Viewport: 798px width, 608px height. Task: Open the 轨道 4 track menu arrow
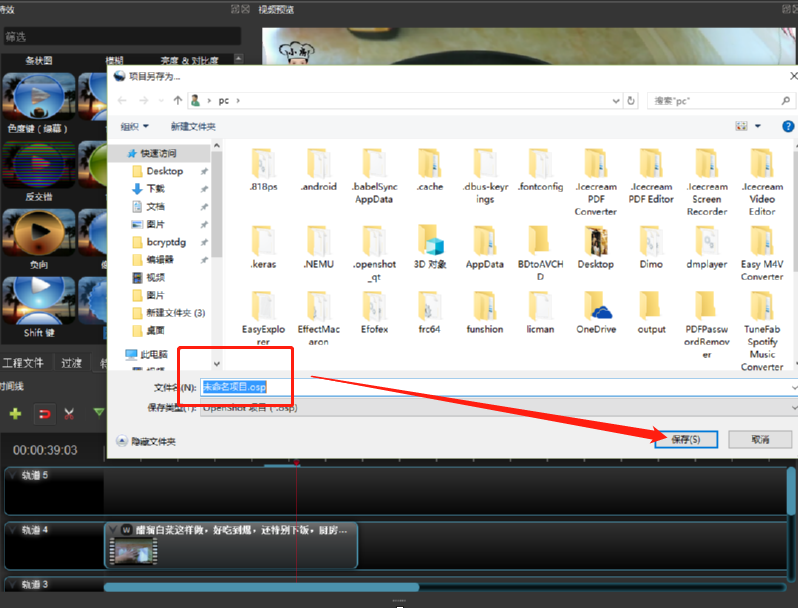13,530
